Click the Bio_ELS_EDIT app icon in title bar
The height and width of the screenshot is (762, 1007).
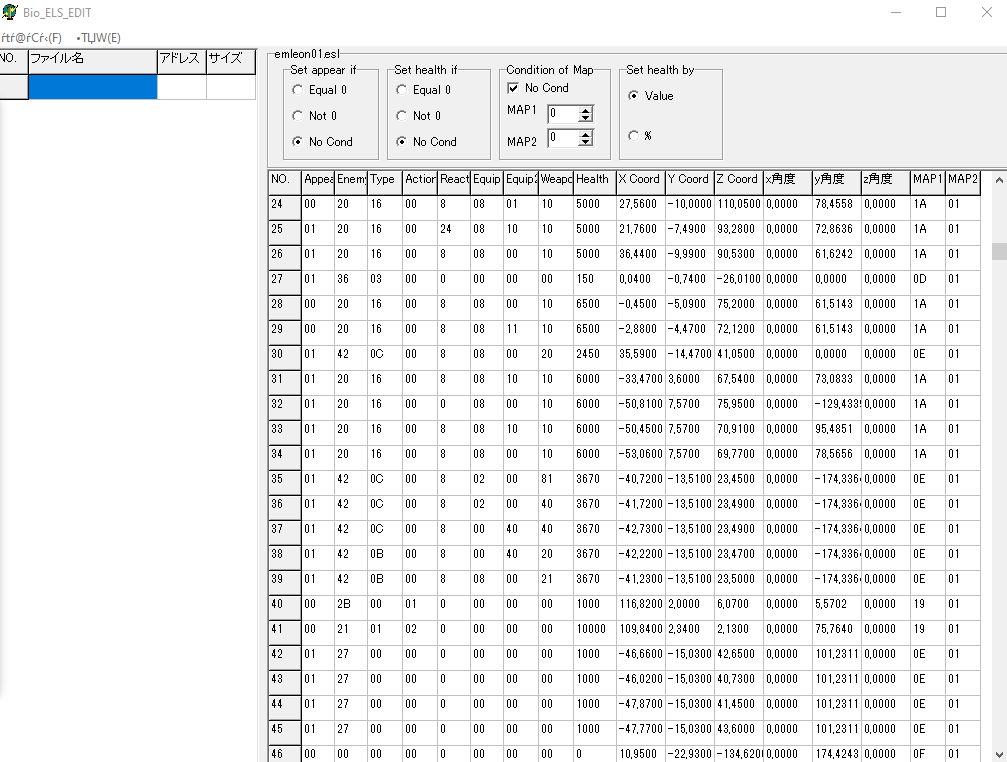coord(10,12)
